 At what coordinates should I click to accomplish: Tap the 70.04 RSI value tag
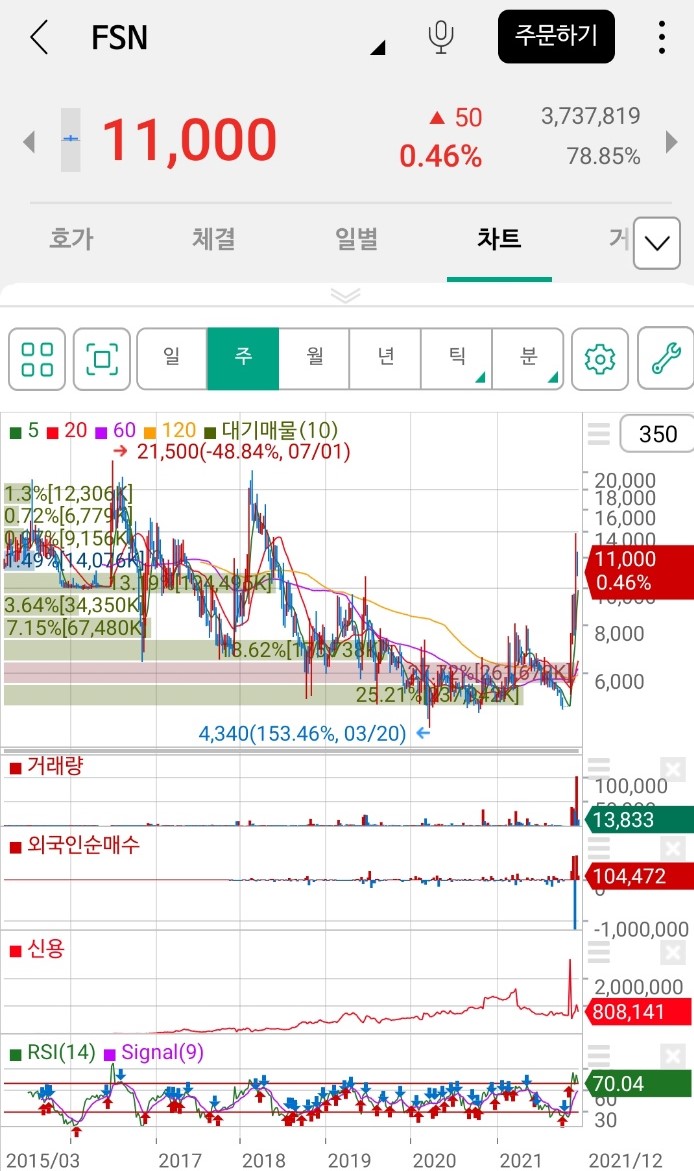[x=639, y=1083]
